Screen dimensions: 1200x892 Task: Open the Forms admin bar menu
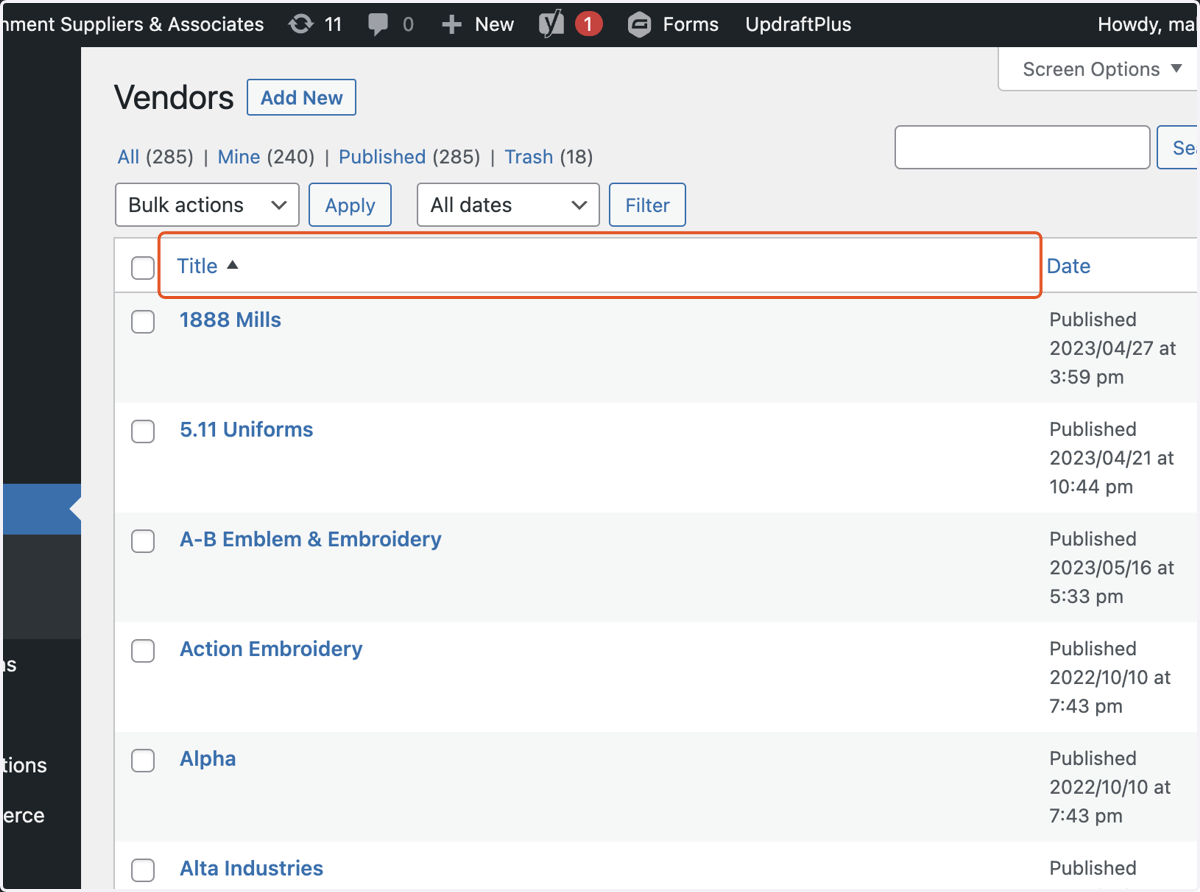(x=673, y=24)
